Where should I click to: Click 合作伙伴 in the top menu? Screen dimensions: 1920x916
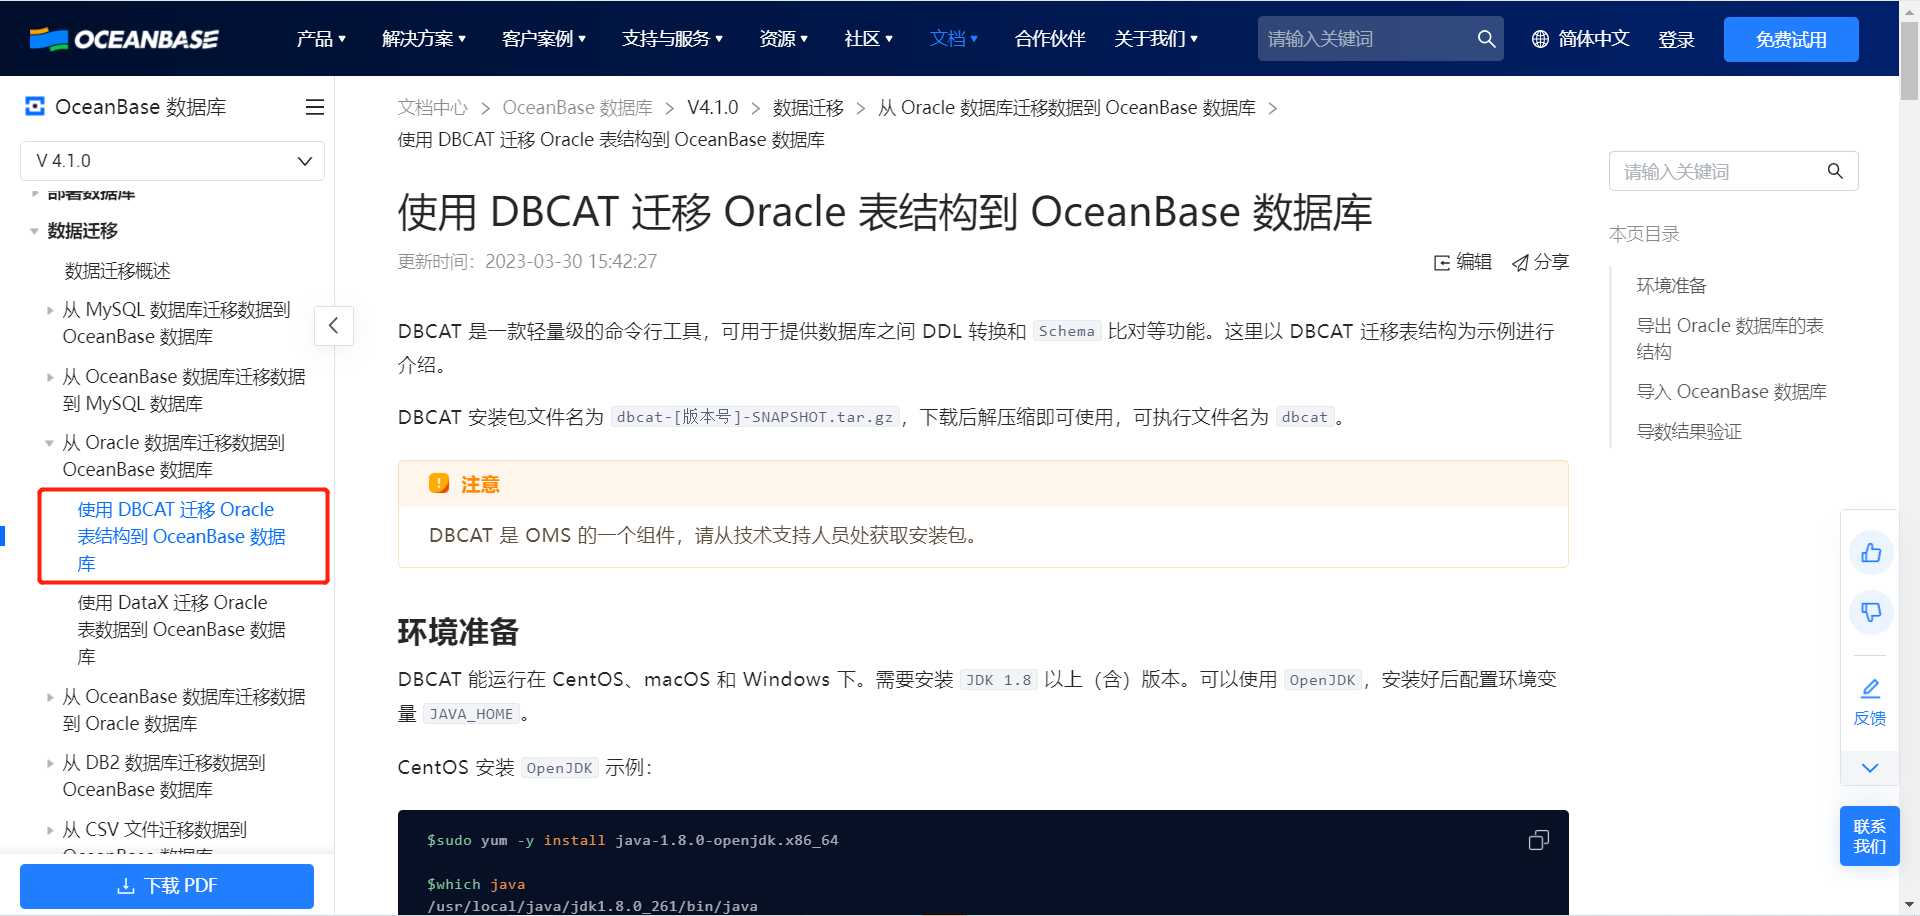tap(1050, 39)
